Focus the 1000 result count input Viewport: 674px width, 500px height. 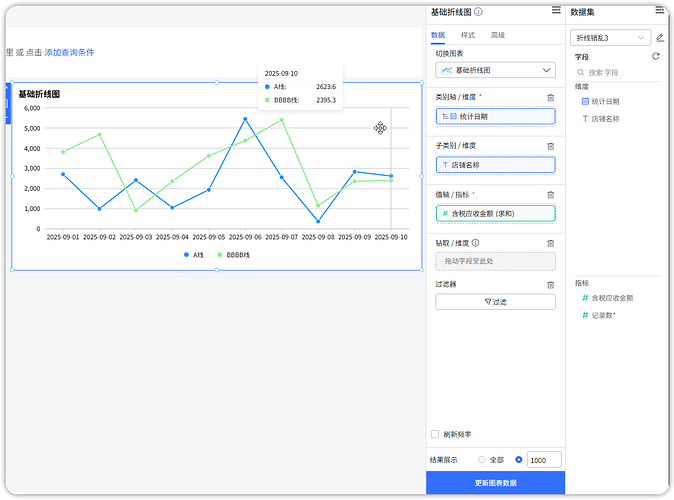click(544, 460)
